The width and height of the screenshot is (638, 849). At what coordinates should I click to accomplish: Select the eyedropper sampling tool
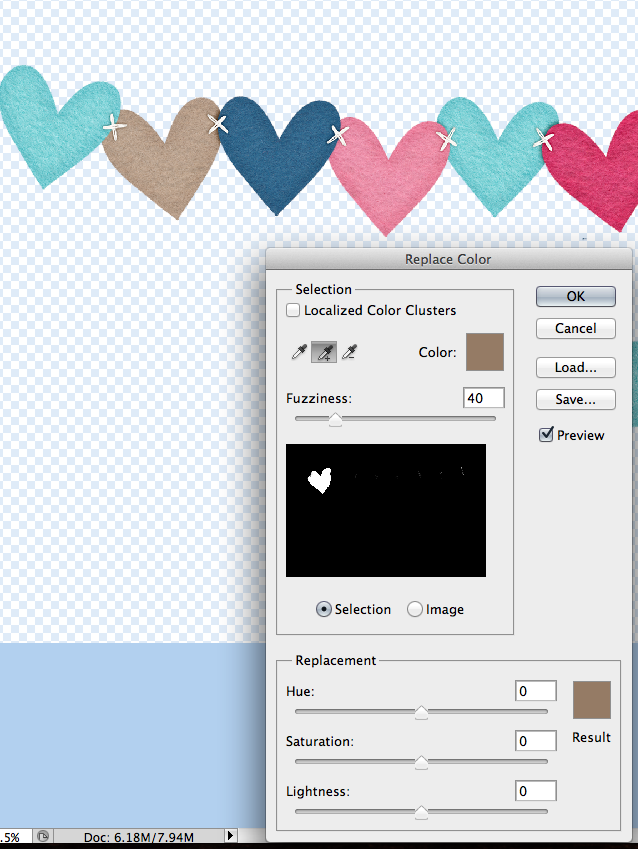[x=299, y=352]
